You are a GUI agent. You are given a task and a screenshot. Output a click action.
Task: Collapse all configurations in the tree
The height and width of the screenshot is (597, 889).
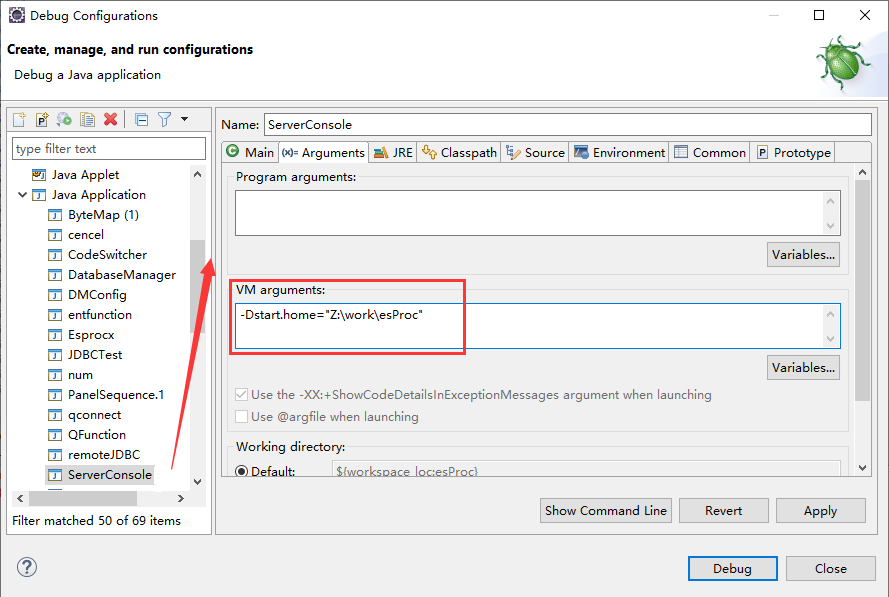tap(141, 120)
